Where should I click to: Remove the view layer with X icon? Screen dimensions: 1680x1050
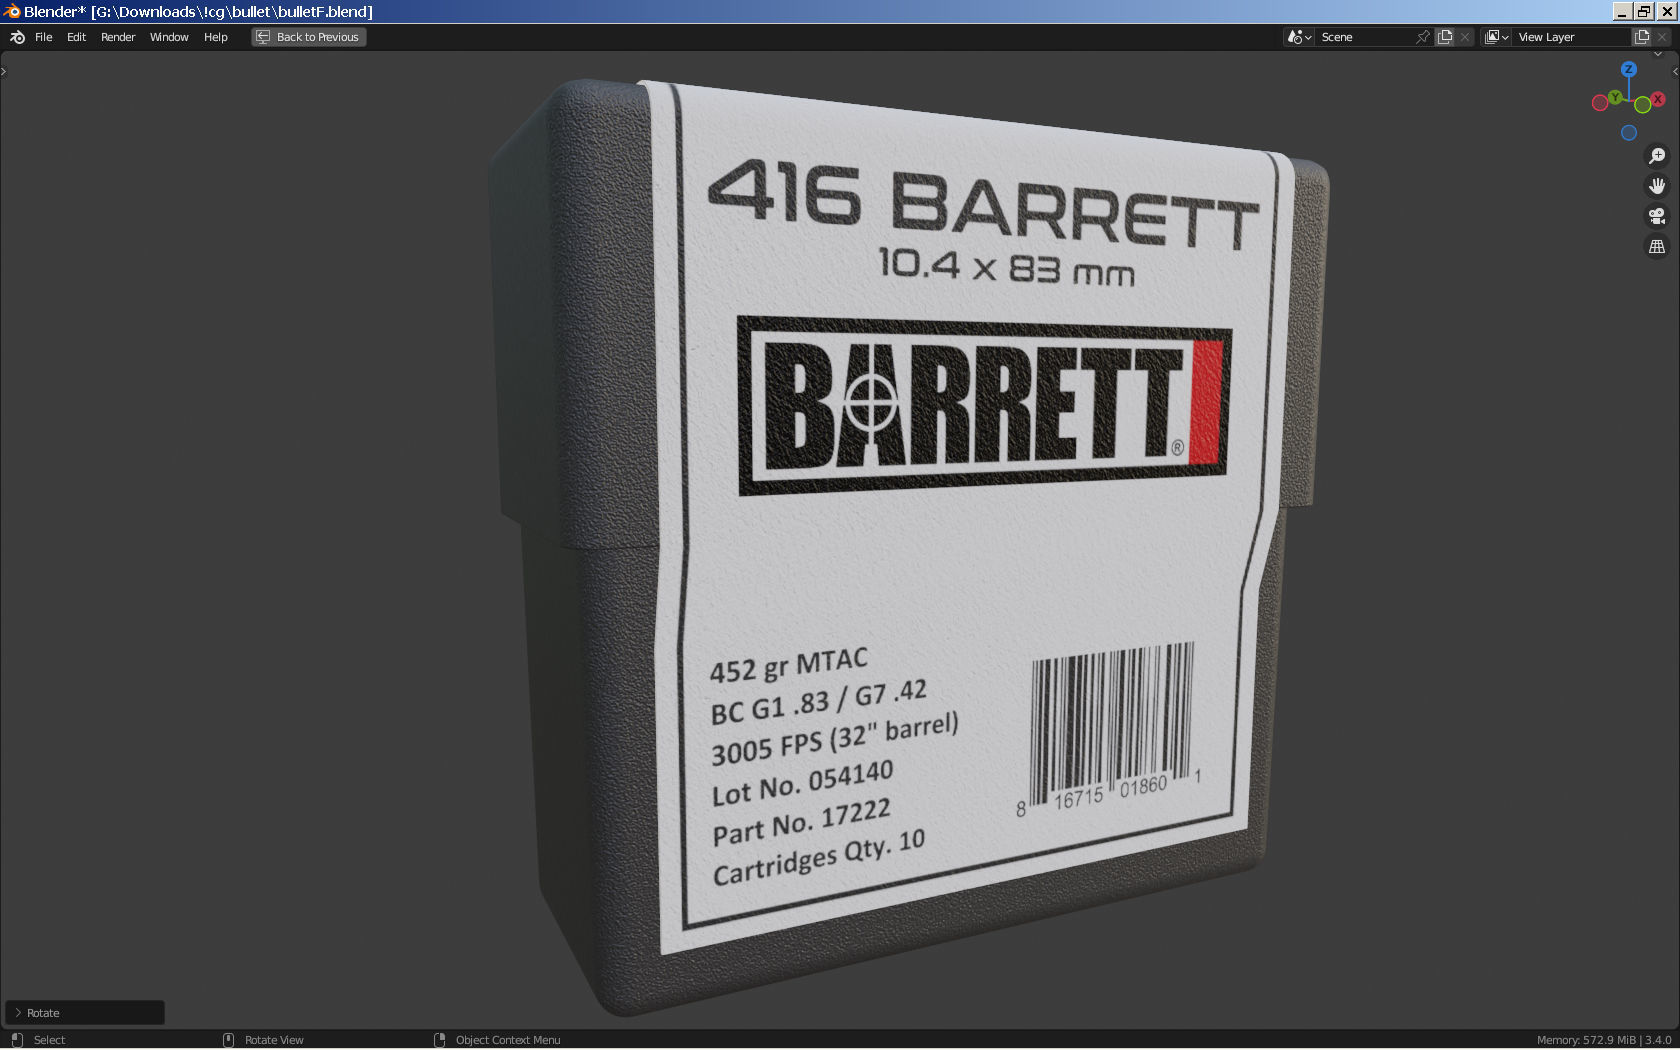[x=1662, y=37]
